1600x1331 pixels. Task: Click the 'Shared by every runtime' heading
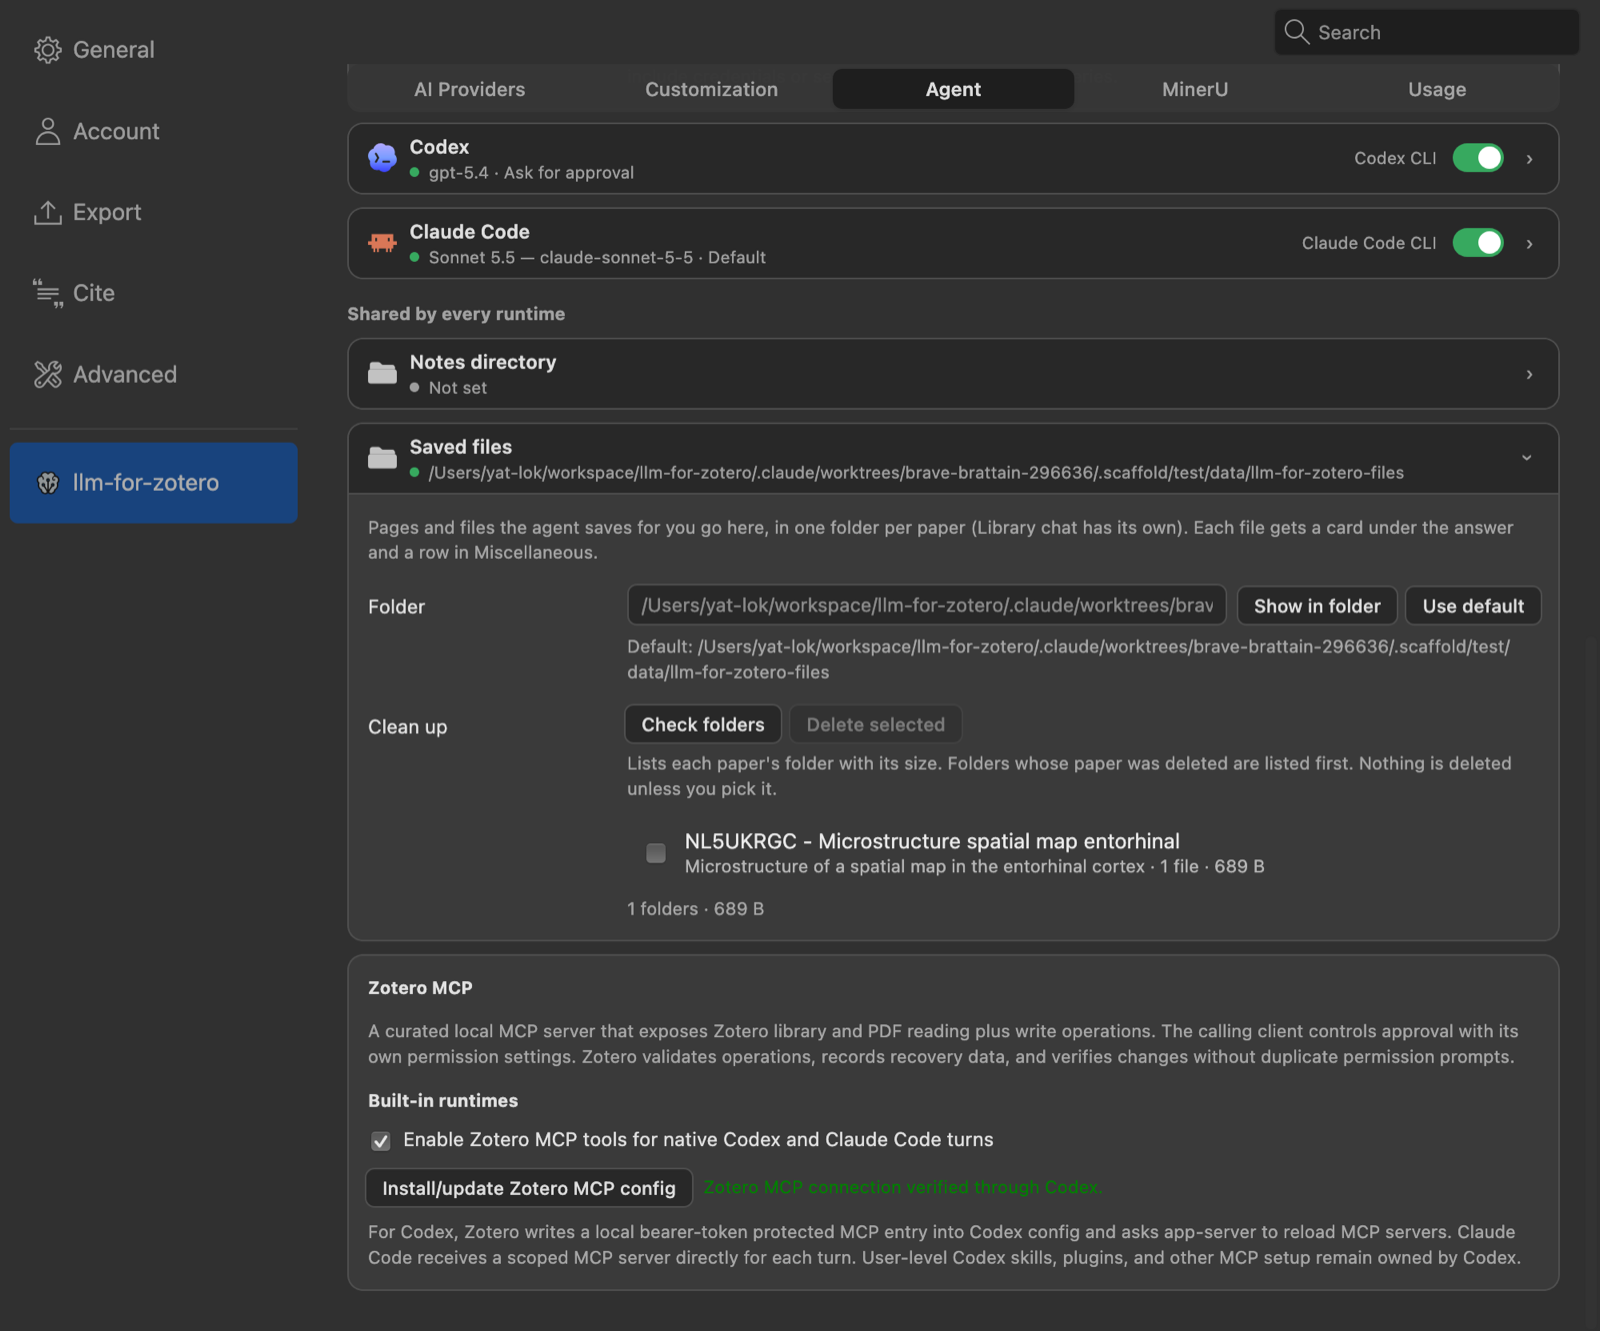(x=456, y=314)
